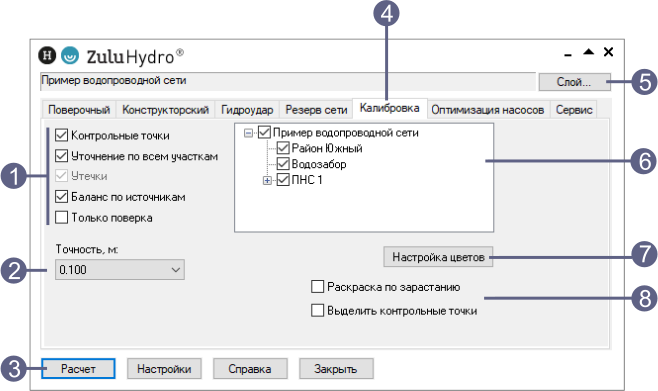Select the Водозабор tree label
The height and width of the screenshot is (391, 658).
[319, 164]
